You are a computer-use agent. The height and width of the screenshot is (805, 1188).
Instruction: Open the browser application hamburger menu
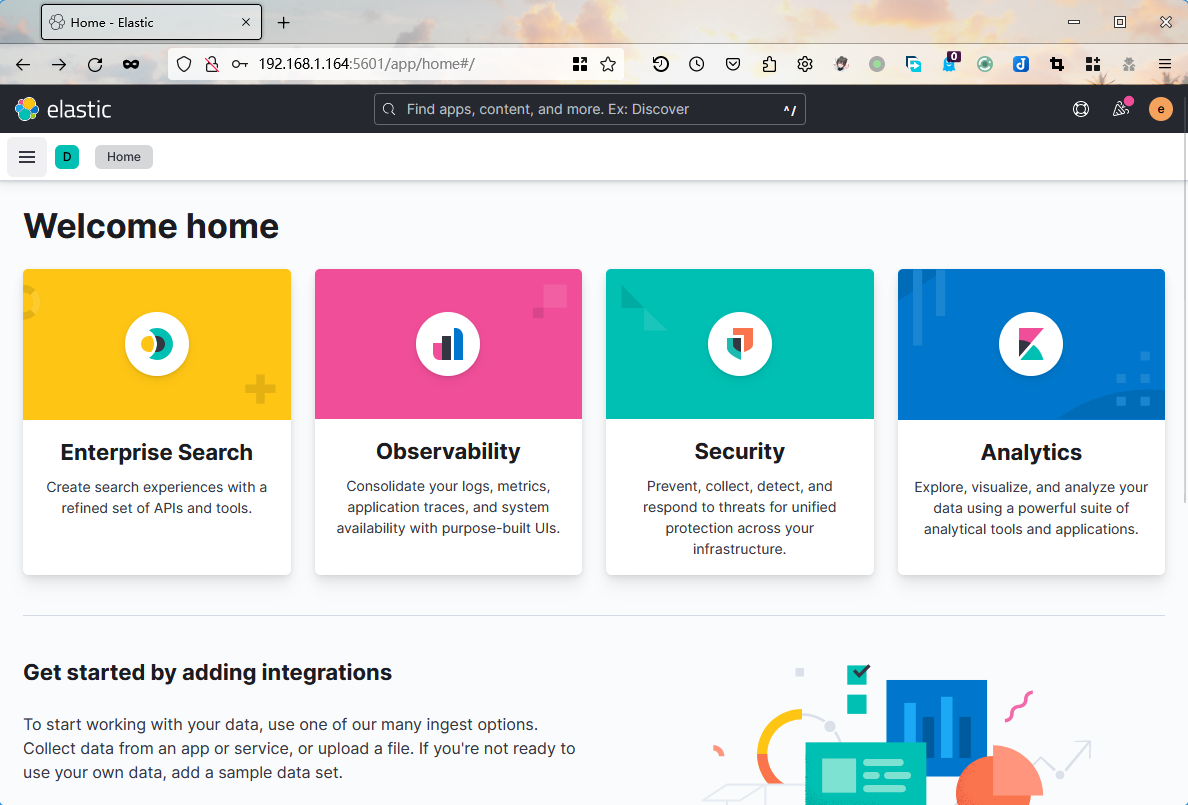(x=1165, y=64)
